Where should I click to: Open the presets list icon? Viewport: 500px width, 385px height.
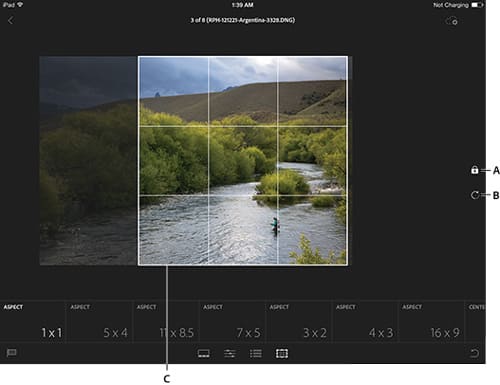[x=256, y=353]
